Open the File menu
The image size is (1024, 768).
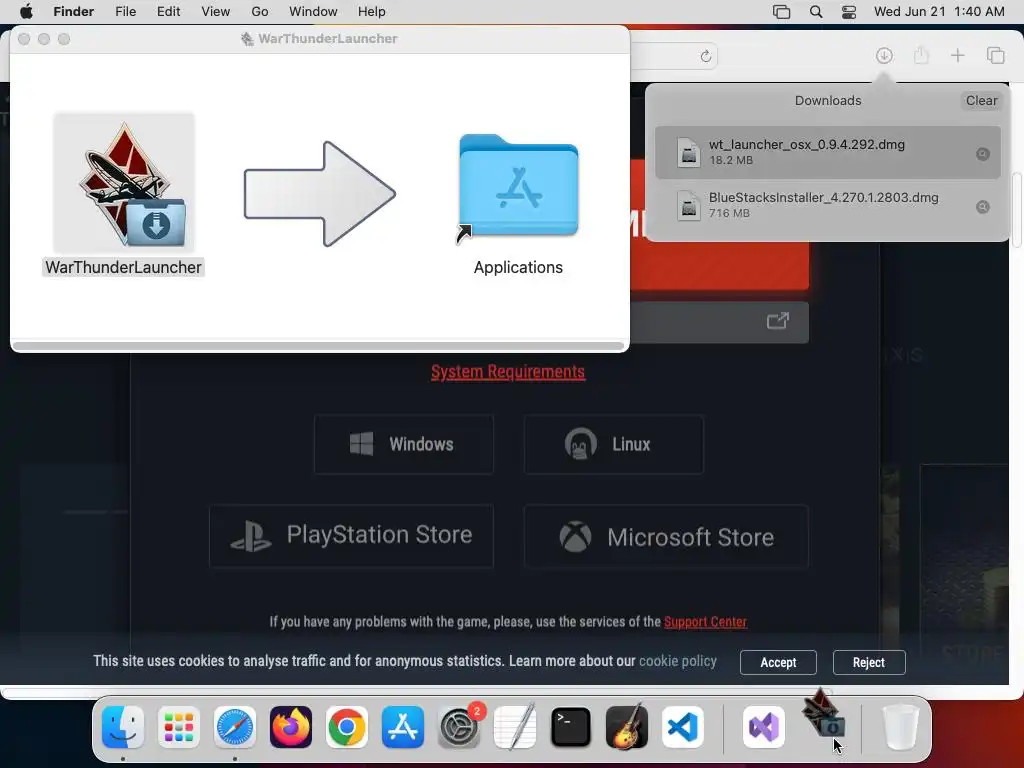[x=125, y=12]
